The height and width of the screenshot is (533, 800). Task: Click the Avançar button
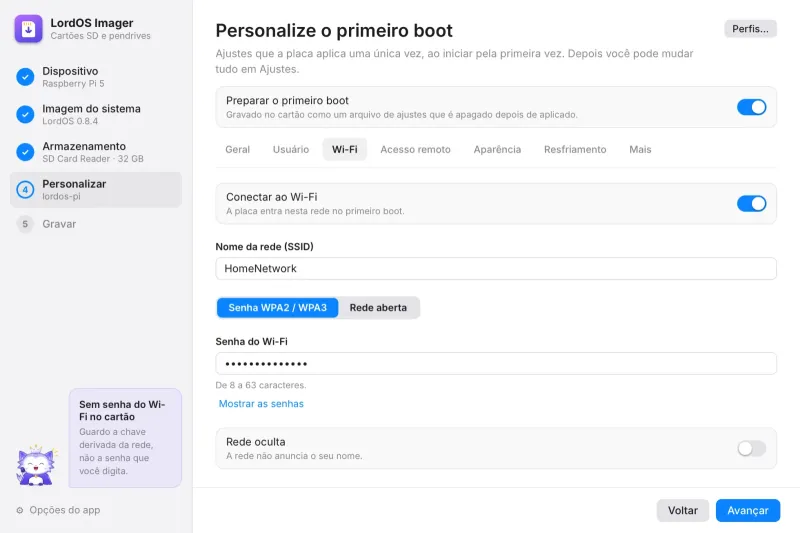747,510
